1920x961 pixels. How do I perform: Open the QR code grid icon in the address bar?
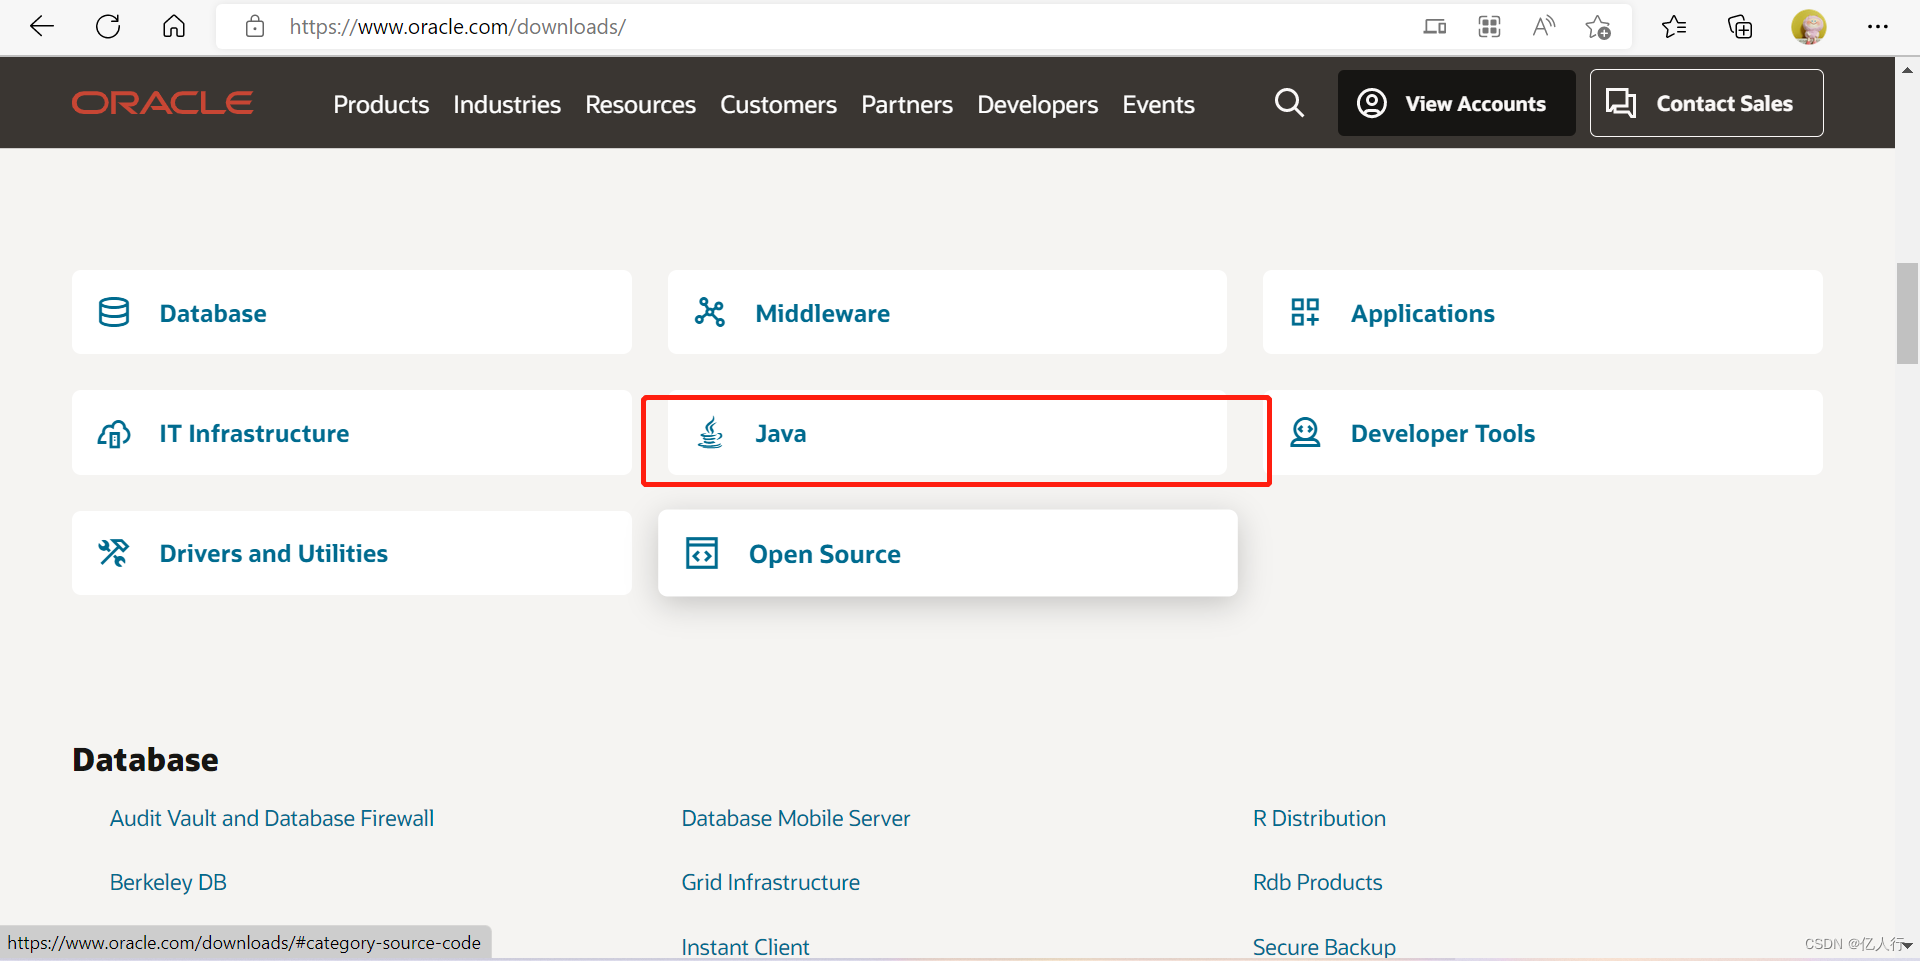click(x=1489, y=27)
